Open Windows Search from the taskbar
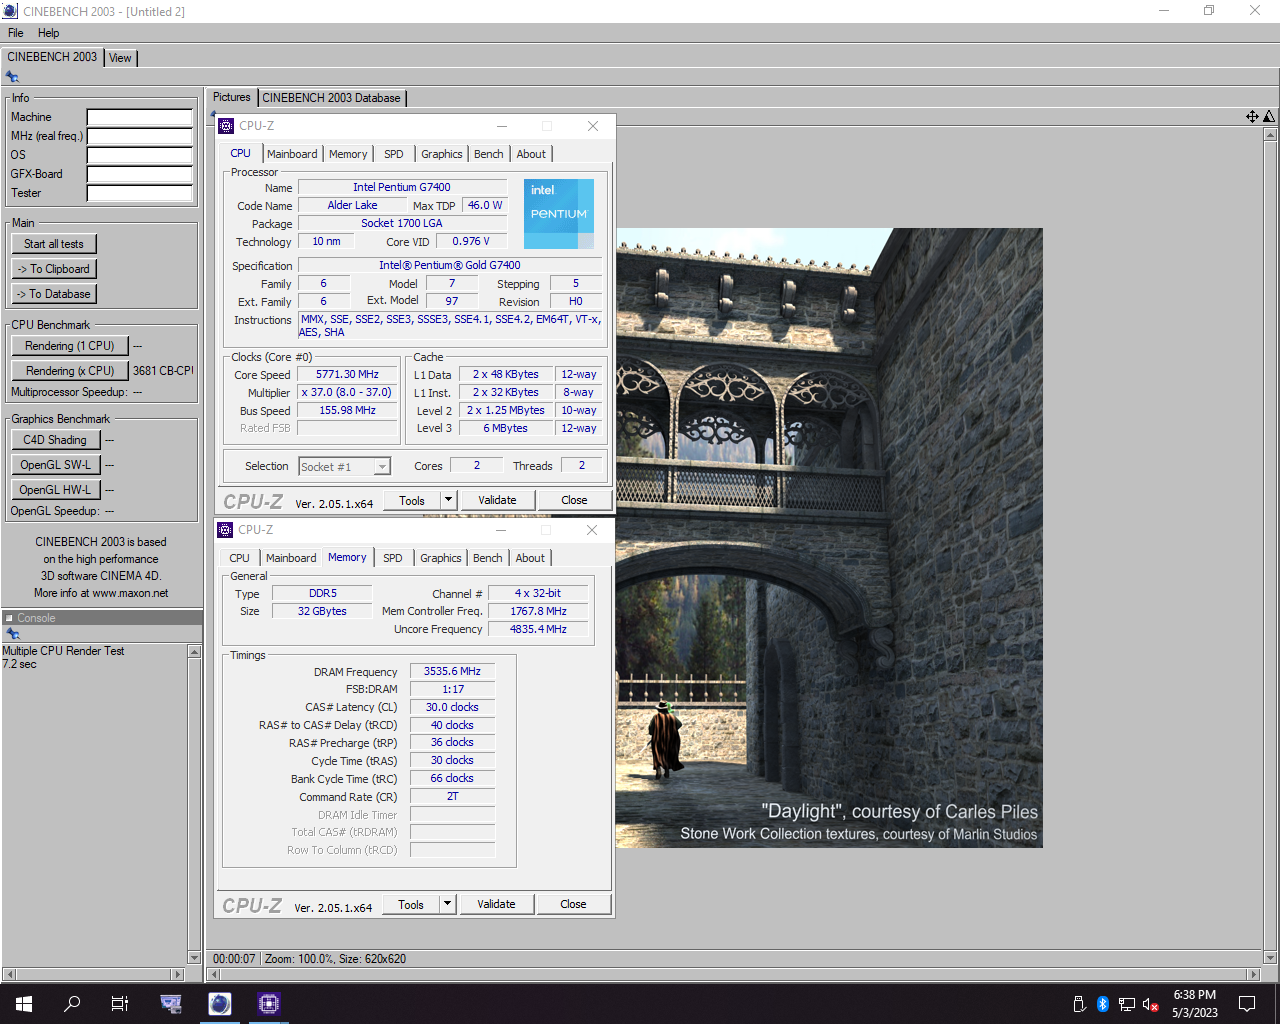Image resolution: width=1280 pixels, height=1024 pixels. point(72,1003)
